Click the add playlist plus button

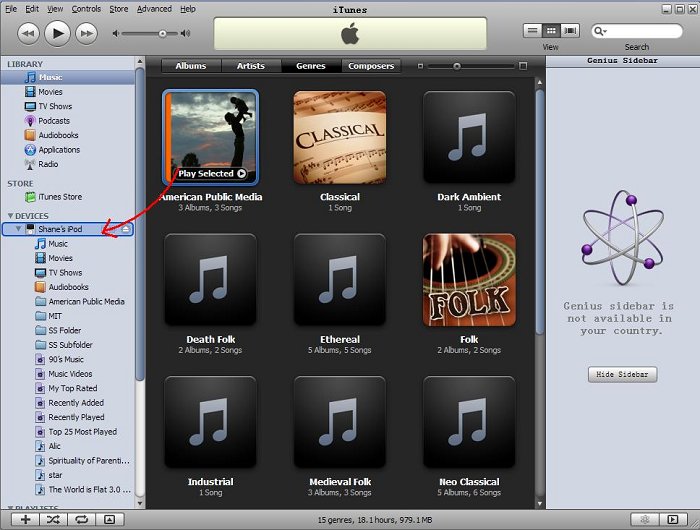[25, 519]
